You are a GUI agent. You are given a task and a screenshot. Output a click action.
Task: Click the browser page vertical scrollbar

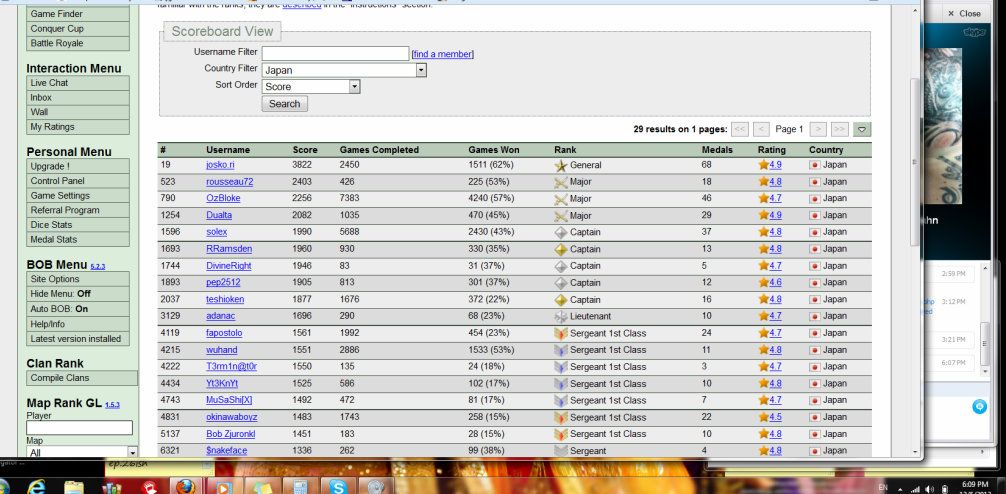point(915,160)
